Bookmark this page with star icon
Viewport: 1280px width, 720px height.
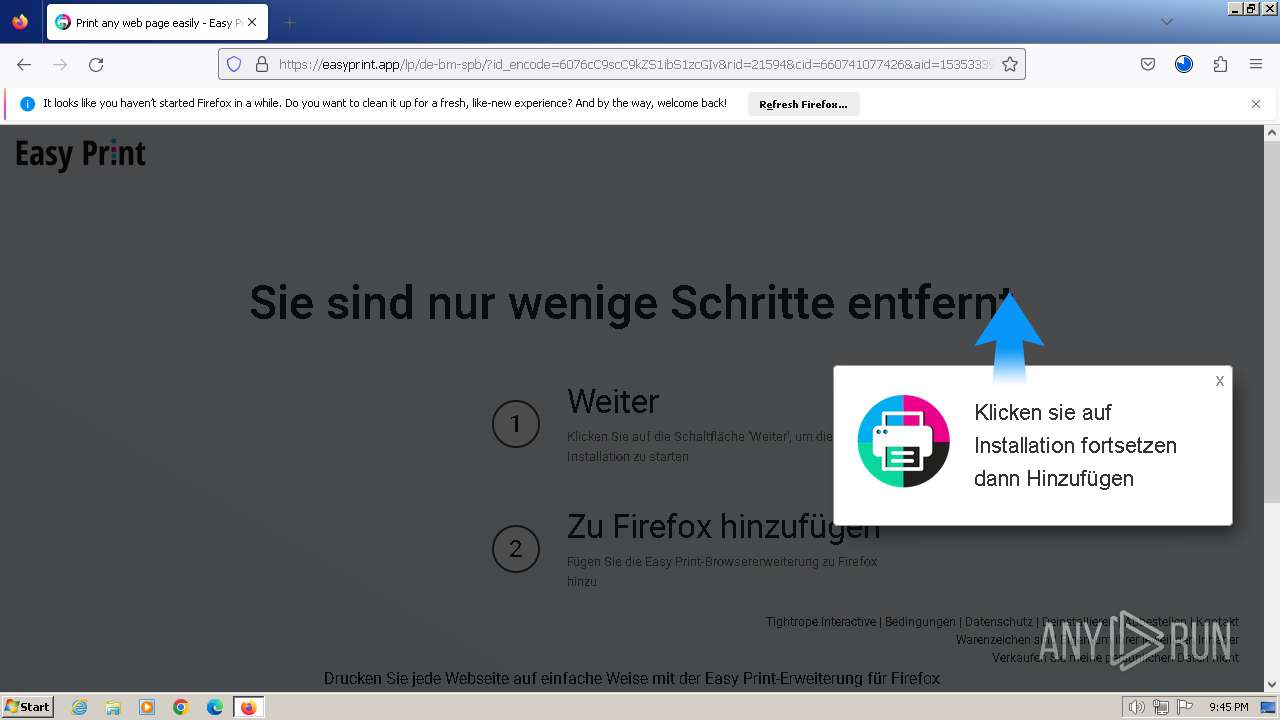tap(1010, 64)
